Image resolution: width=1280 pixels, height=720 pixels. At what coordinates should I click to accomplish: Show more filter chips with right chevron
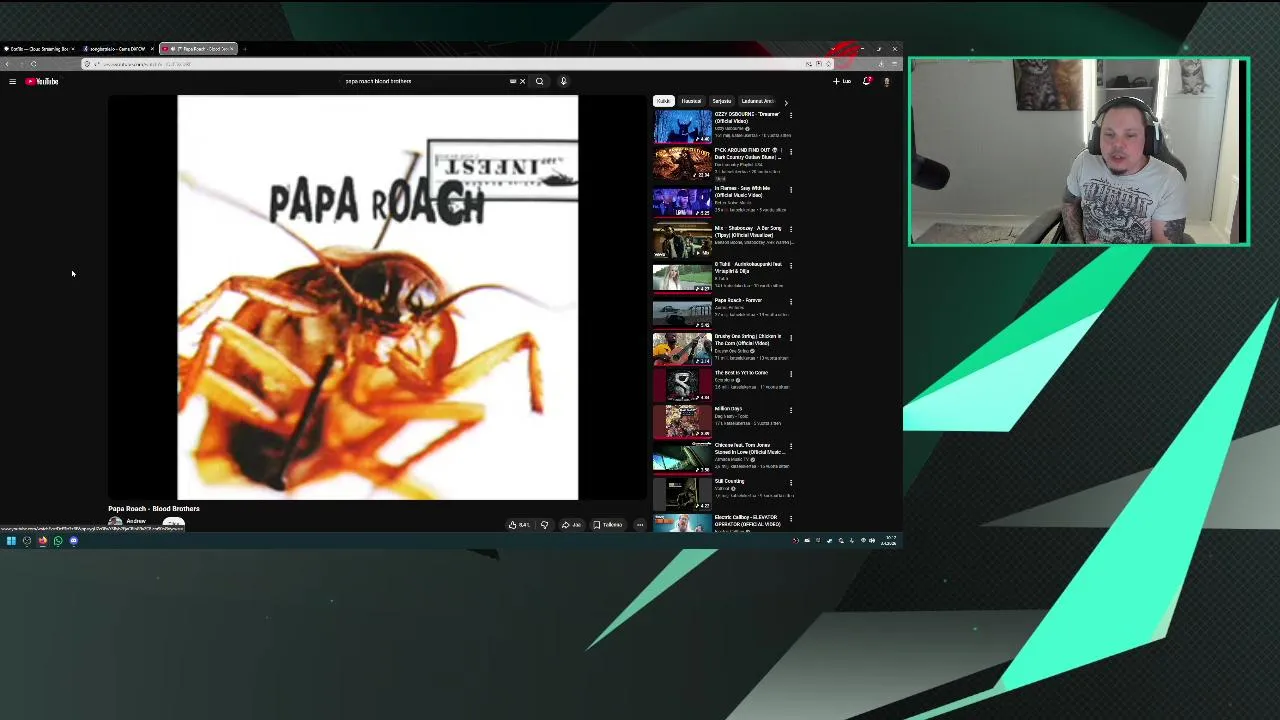click(x=785, y=102)
